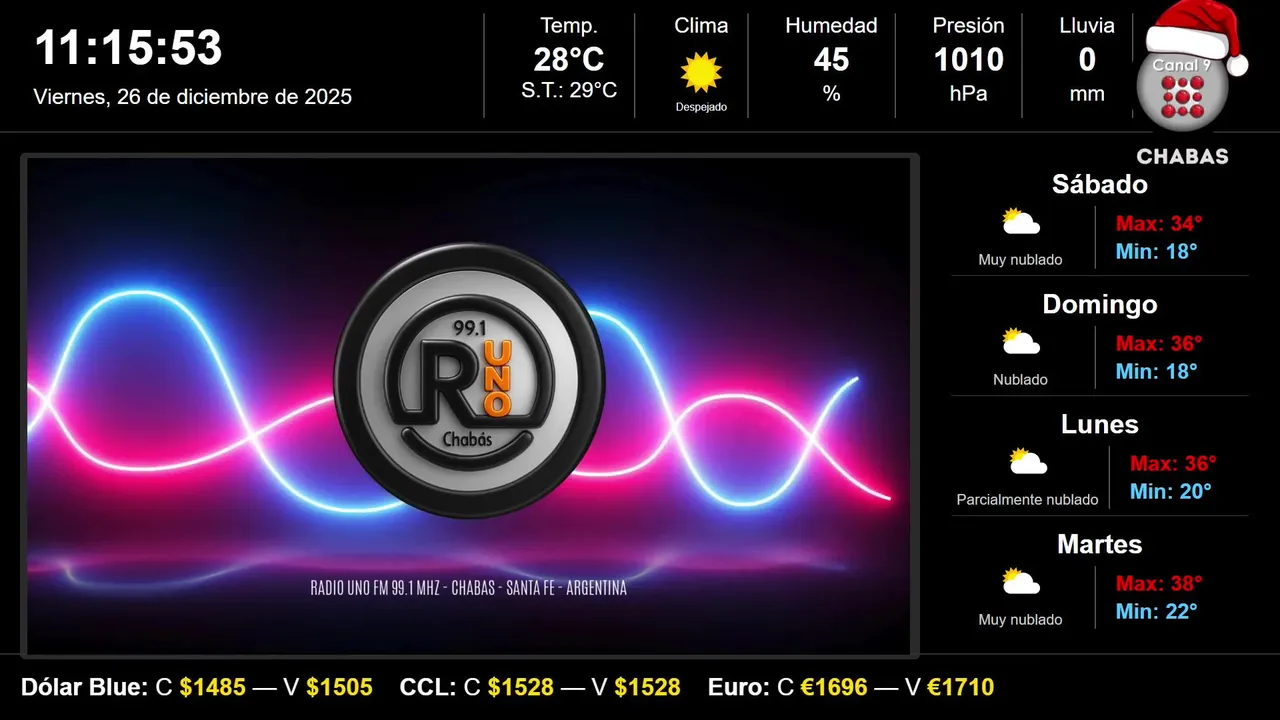The height and width of the screenshot is (720, 1280).
Task: Click the clock showing 11:15:53
Action: coord(128,48)
